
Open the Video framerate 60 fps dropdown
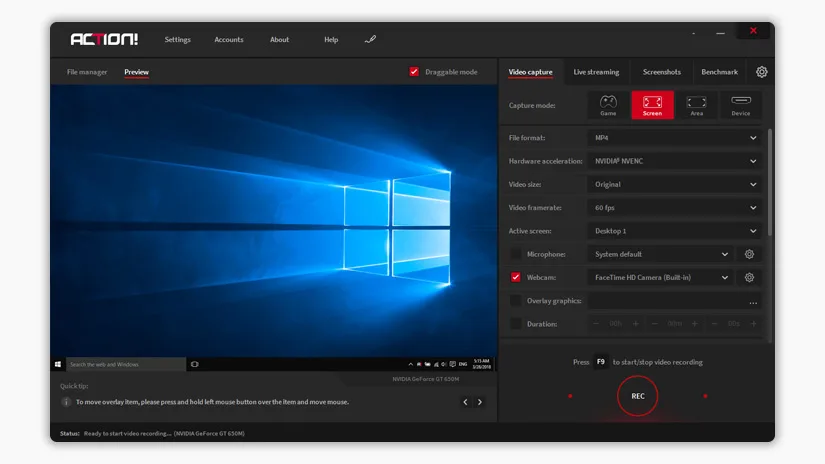click(675, 207)
